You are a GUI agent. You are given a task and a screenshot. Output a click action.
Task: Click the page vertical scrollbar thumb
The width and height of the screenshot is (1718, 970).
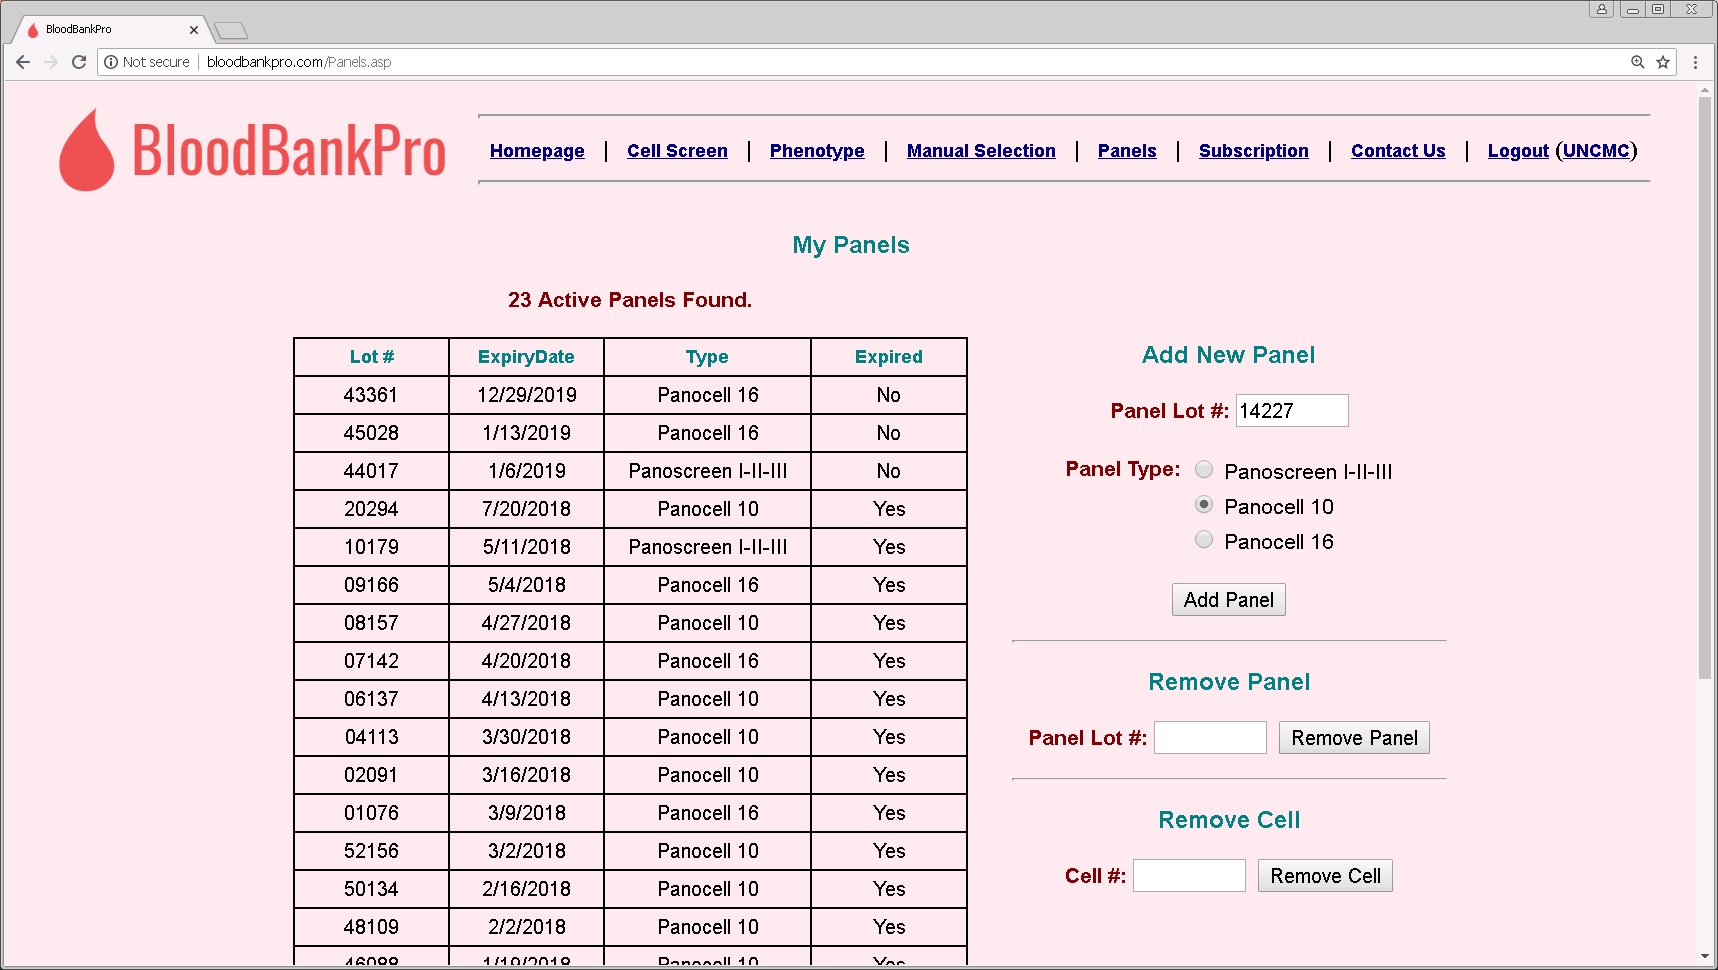pyautogui.click(x=1705, y=388)
